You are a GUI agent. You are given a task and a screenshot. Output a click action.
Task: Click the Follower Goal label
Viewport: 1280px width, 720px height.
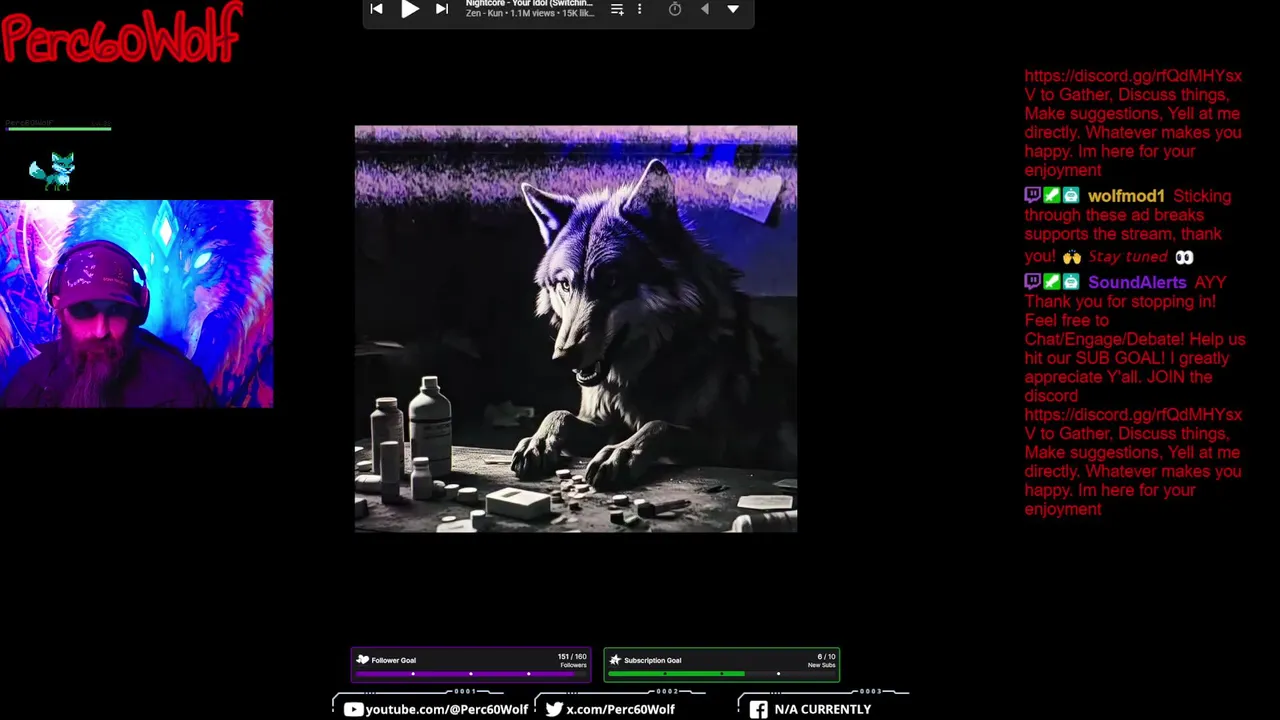point(394,660)
